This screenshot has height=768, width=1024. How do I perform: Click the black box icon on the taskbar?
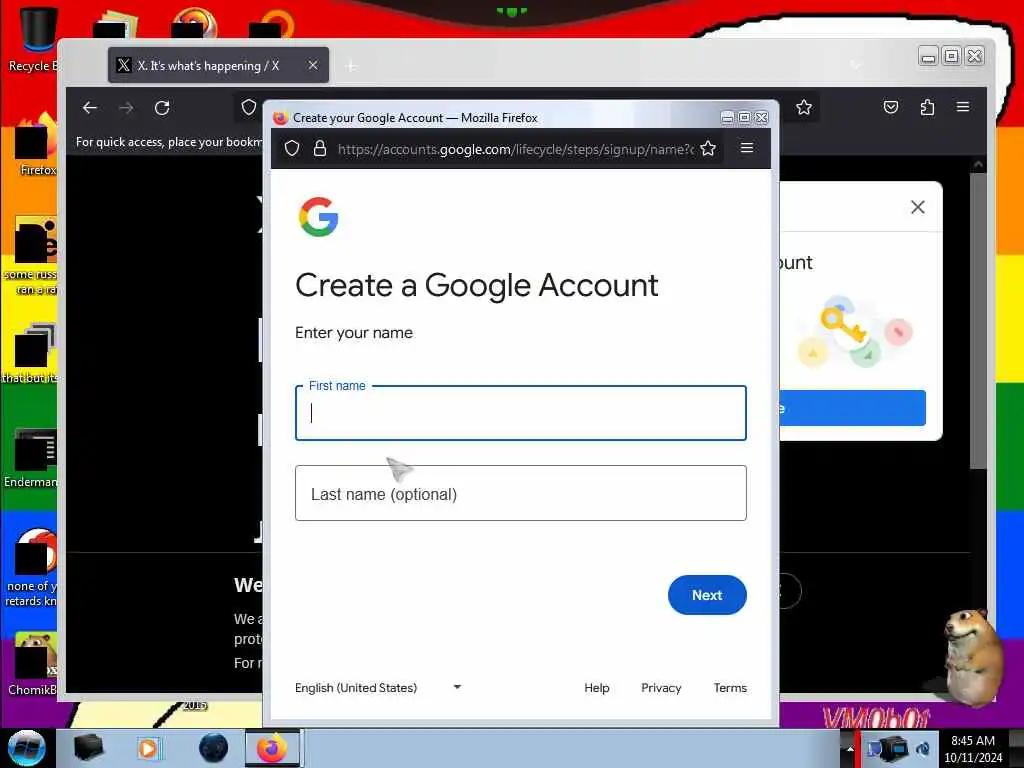[88, 748]
